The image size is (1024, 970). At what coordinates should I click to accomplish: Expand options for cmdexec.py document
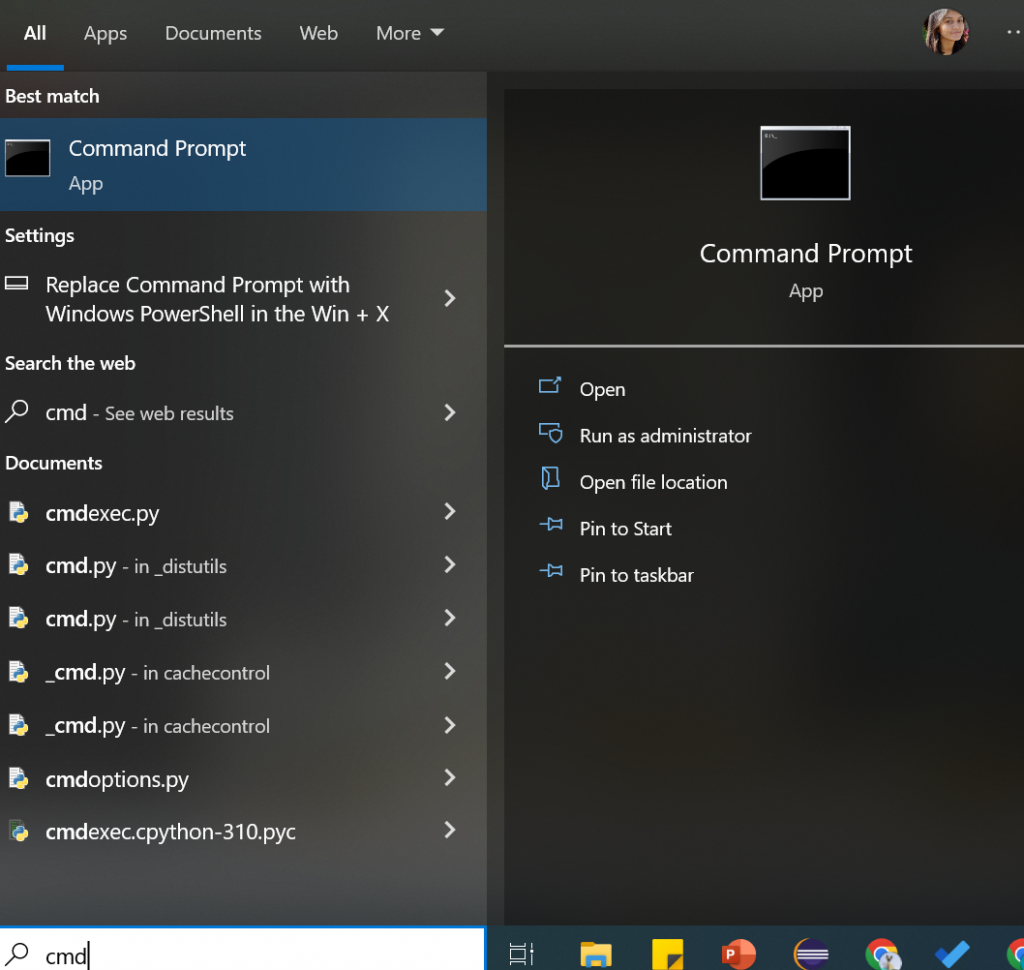tap(450, 512)
